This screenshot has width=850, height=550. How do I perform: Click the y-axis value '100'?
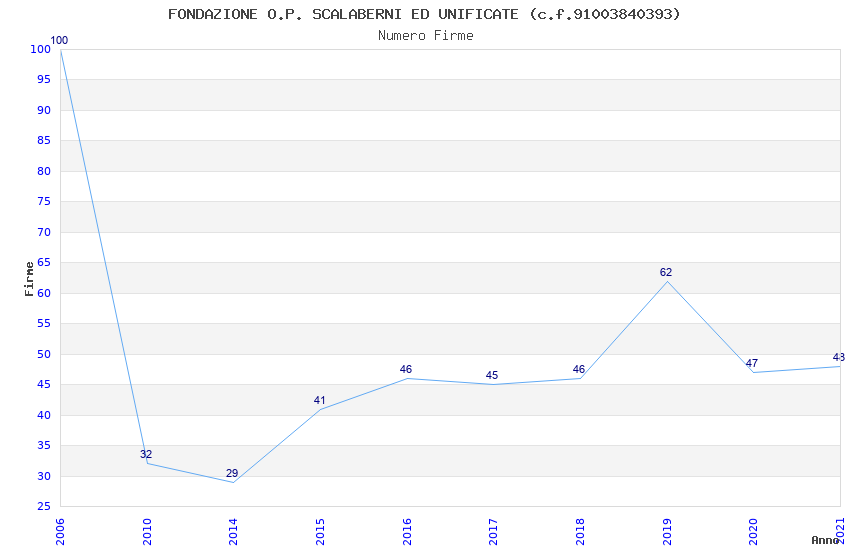pos(41,49)
